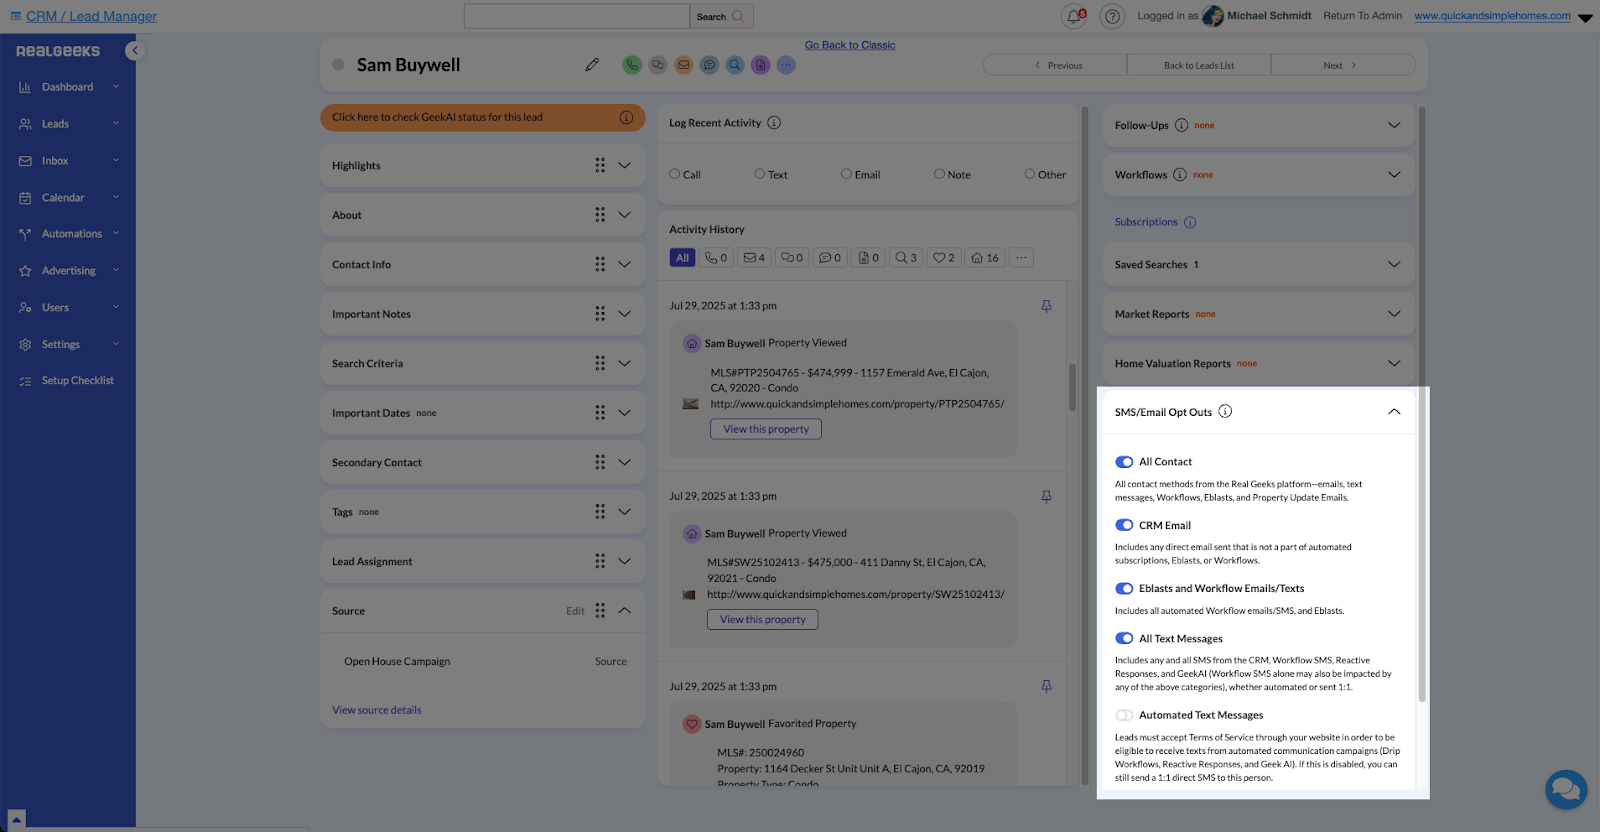Collapse the Source panel chevron
Screen dimensions: 1600x832
point(625,610)
